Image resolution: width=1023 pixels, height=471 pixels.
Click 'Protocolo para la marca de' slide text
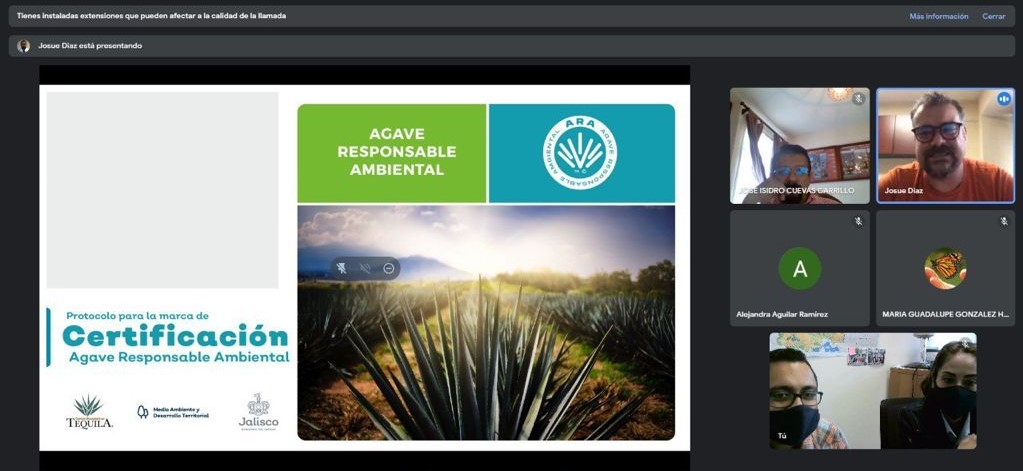tap(137, 316)
